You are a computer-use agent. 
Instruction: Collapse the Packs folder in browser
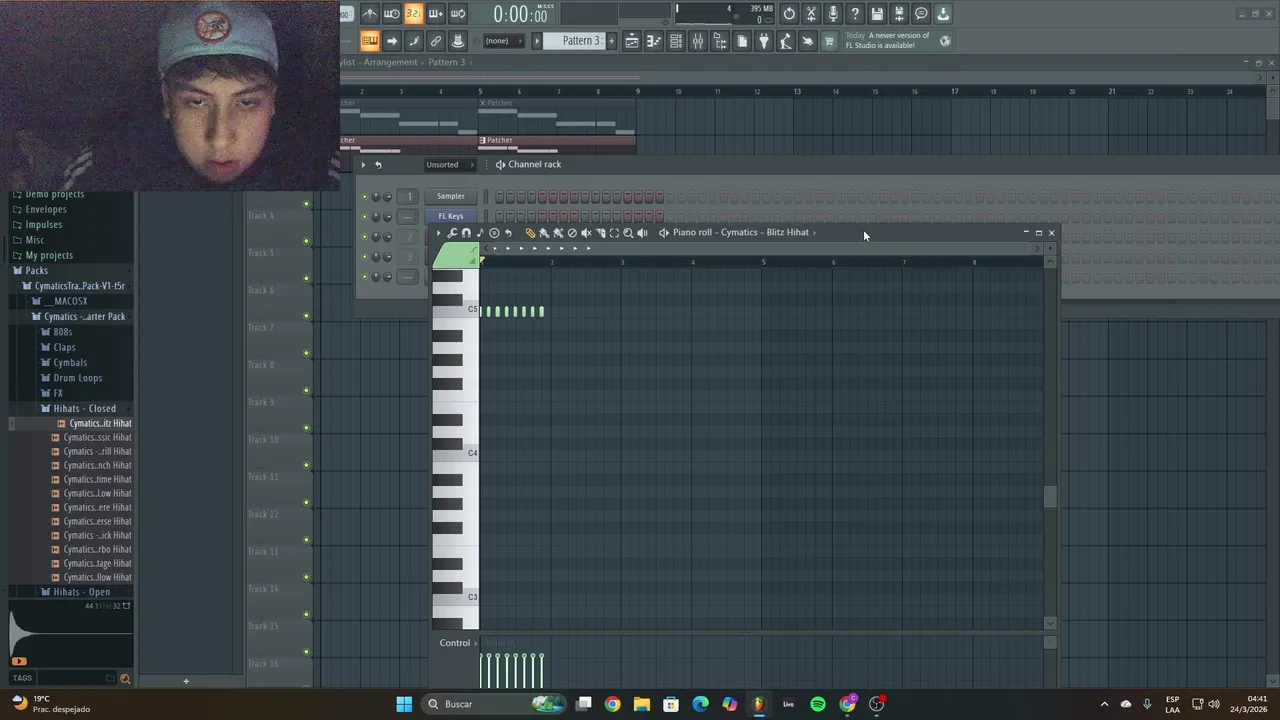(x=36, y=271)
